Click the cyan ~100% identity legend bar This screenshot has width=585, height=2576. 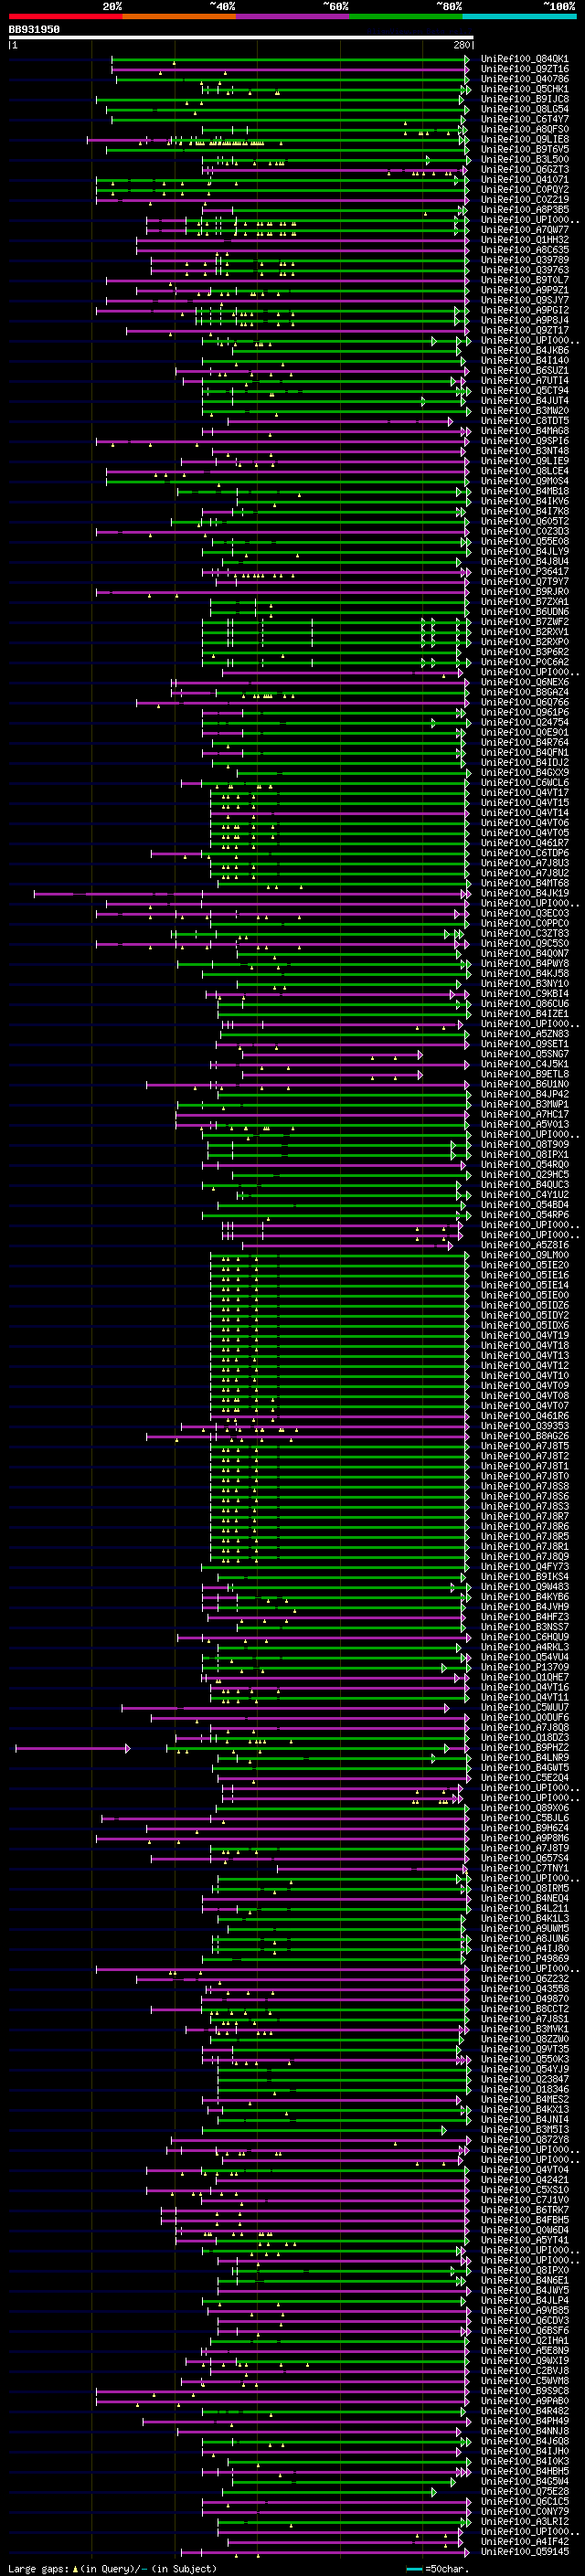520,16
